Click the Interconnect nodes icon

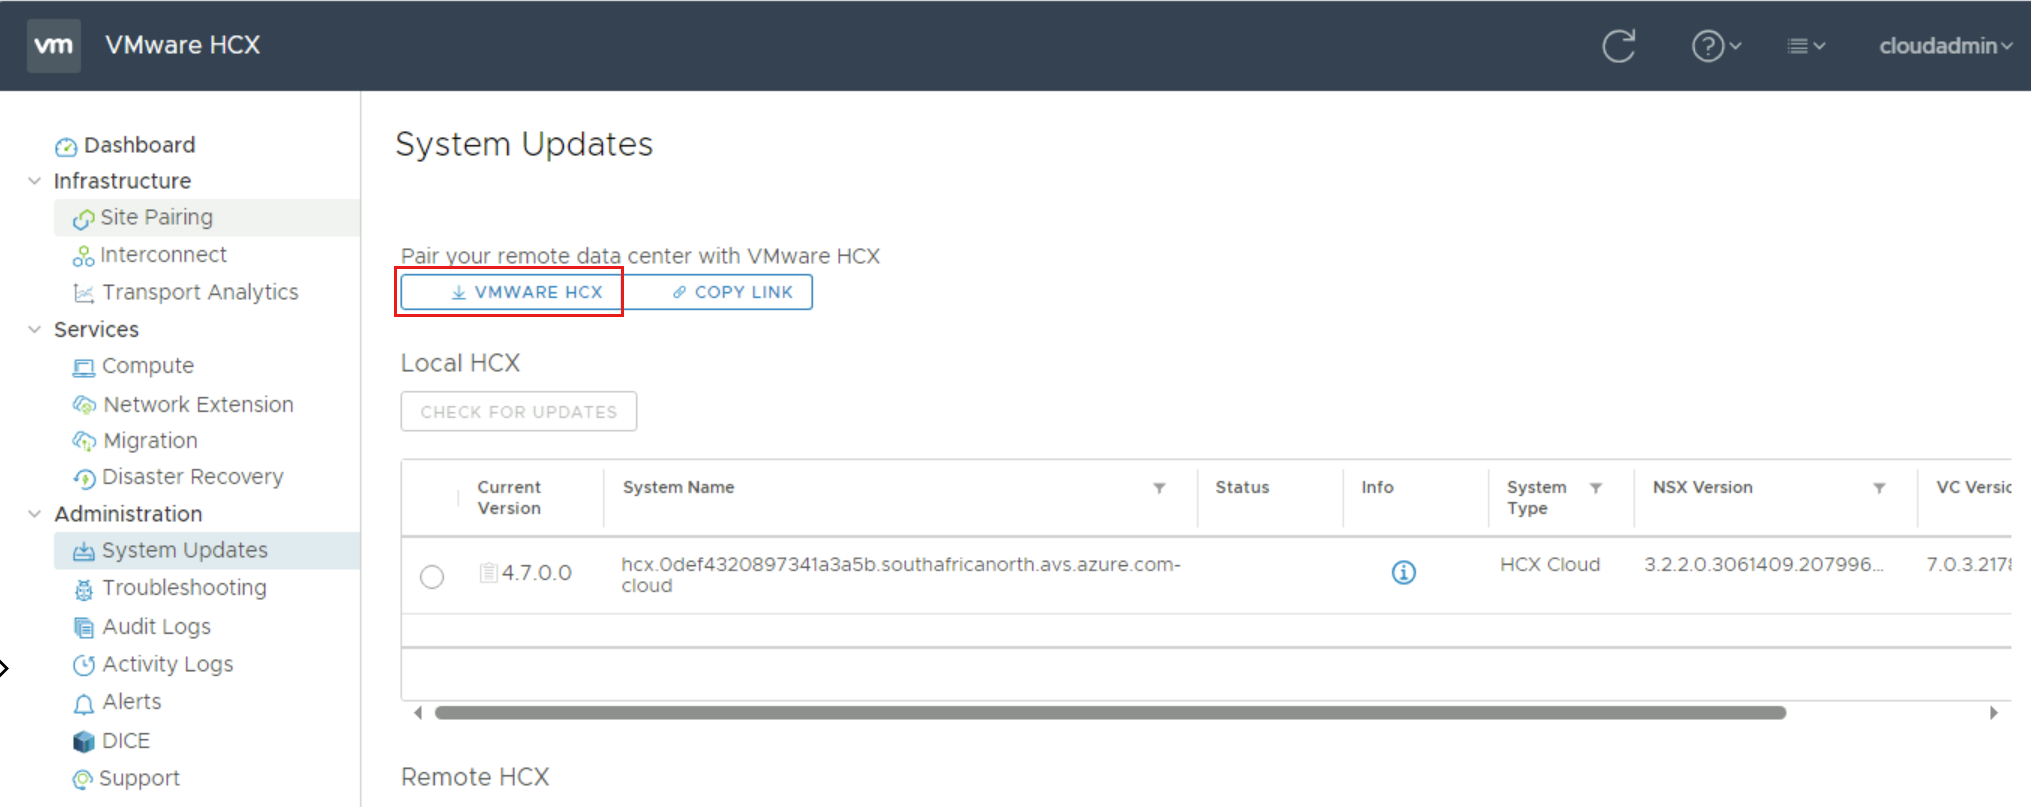[x=83, y=256]
